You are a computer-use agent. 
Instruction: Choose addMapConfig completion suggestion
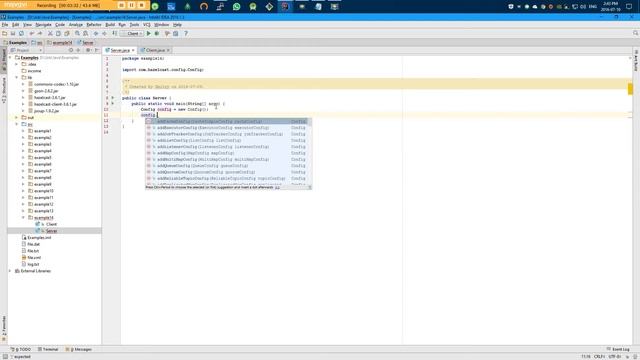[227, 153]
